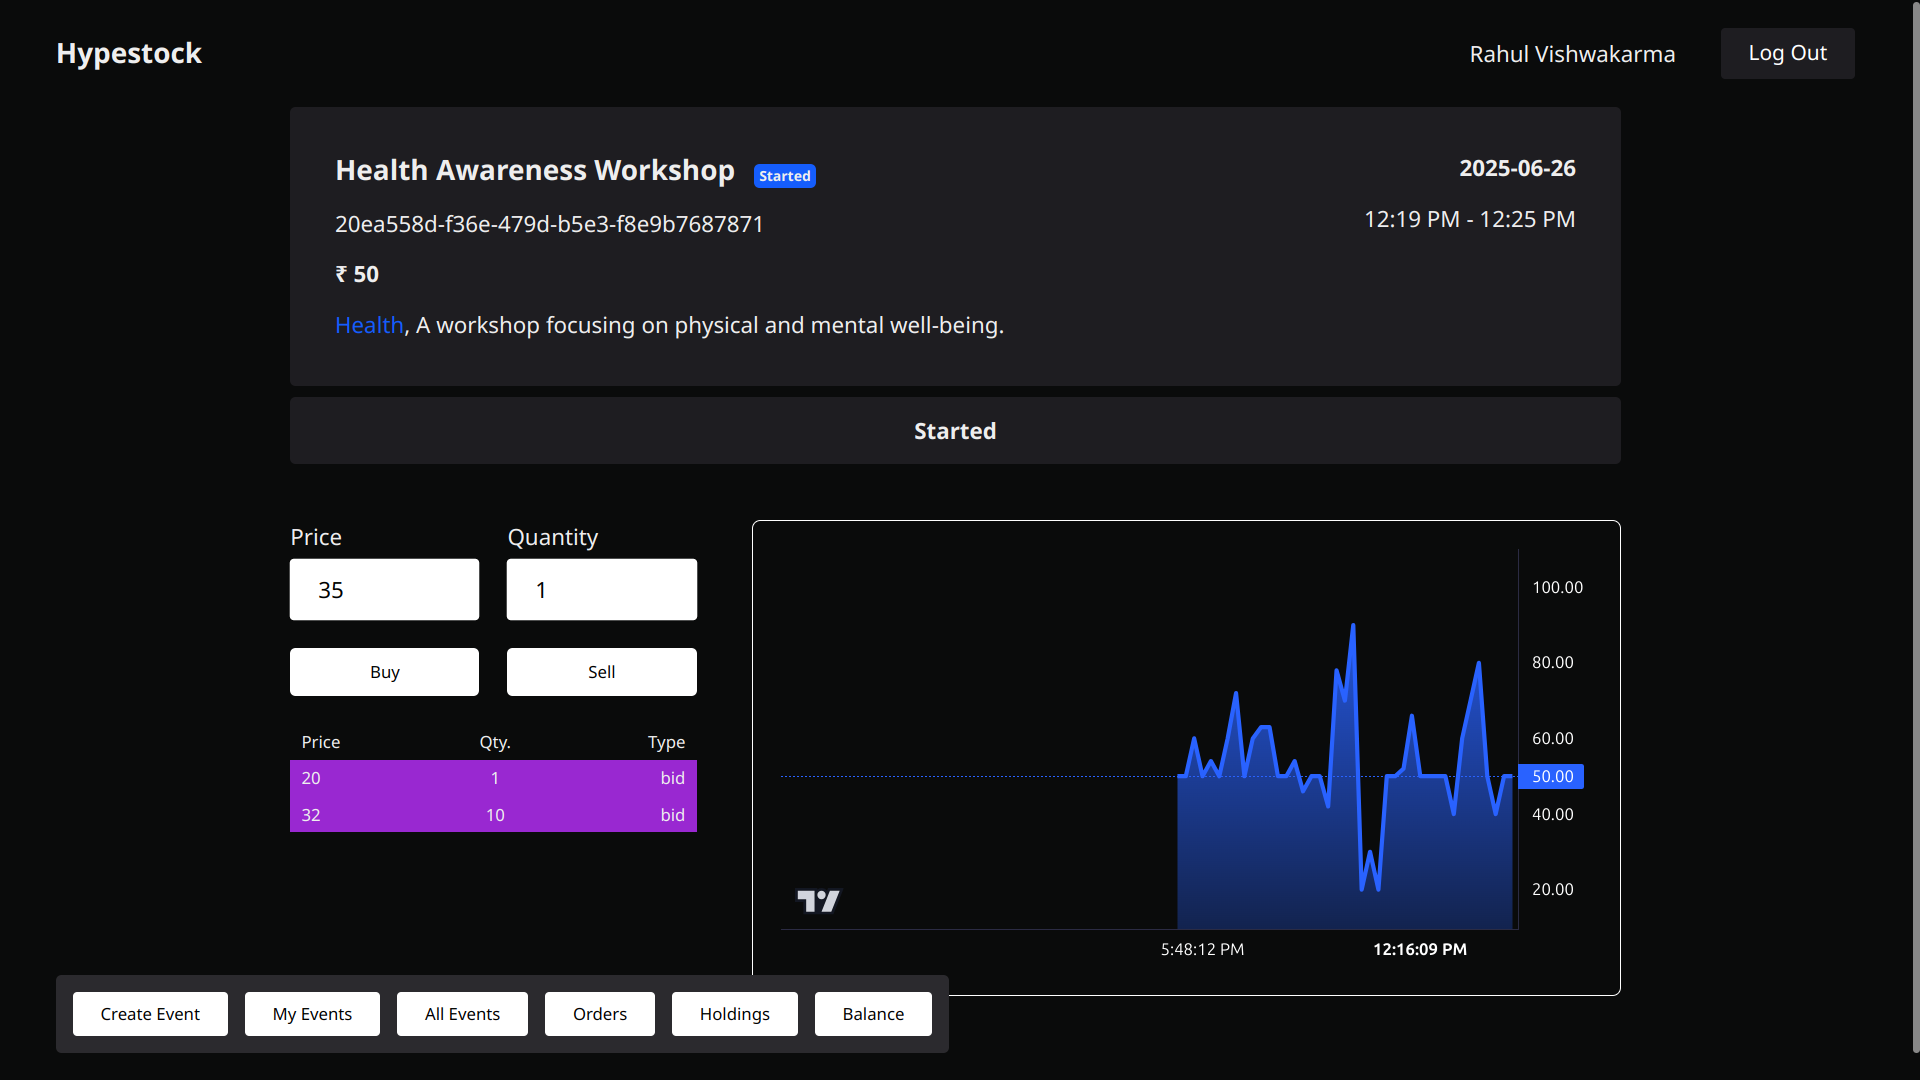Screen dimensions: 1920x1080
Task: Click the TradingView logo on the chart
Action: pos(818,900)
